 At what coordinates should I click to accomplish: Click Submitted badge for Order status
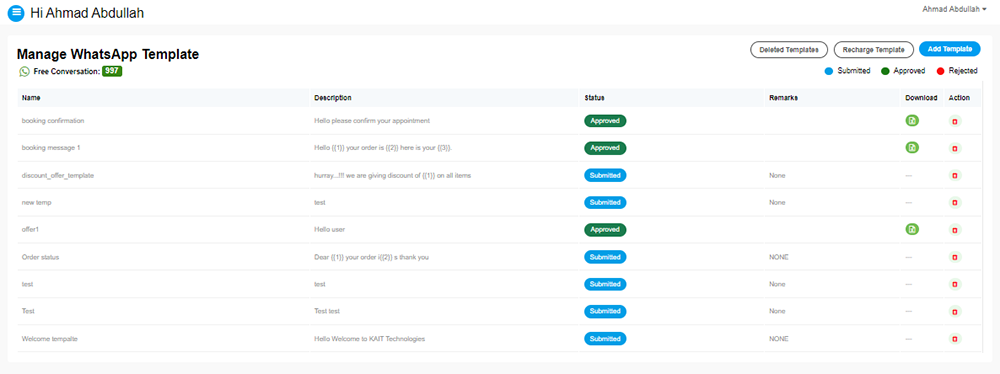pyautogui.click(x=605, y=257)
